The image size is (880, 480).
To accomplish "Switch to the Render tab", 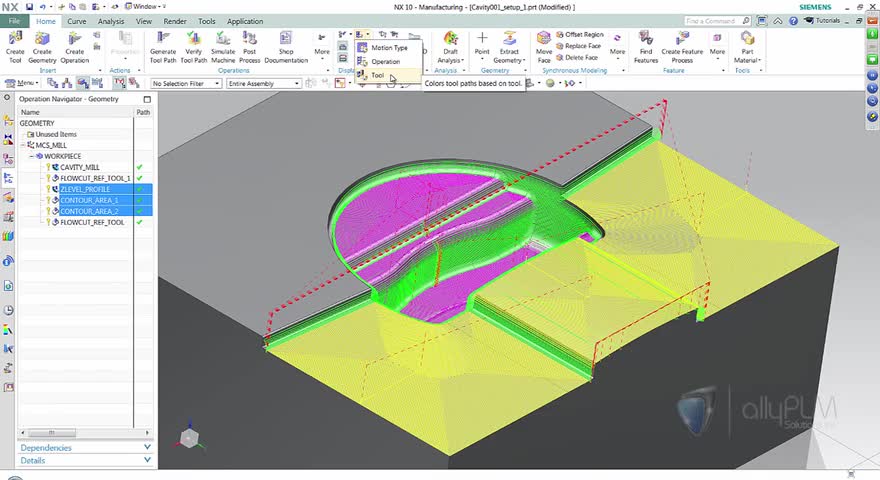I will coord(175,21).
